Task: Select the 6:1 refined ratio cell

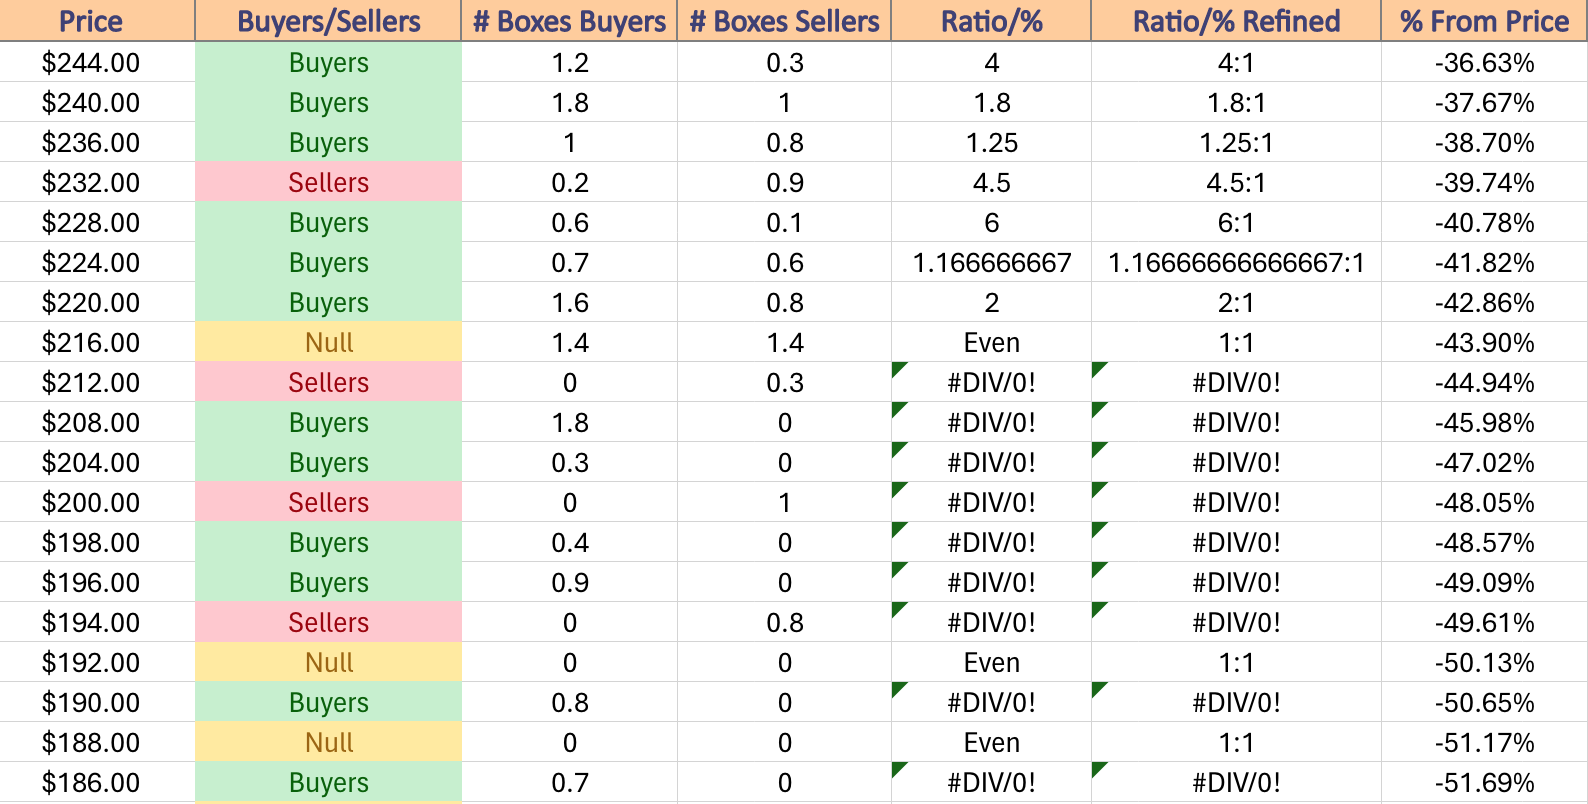Action: pyautogui.click(x=1237, y=222)
